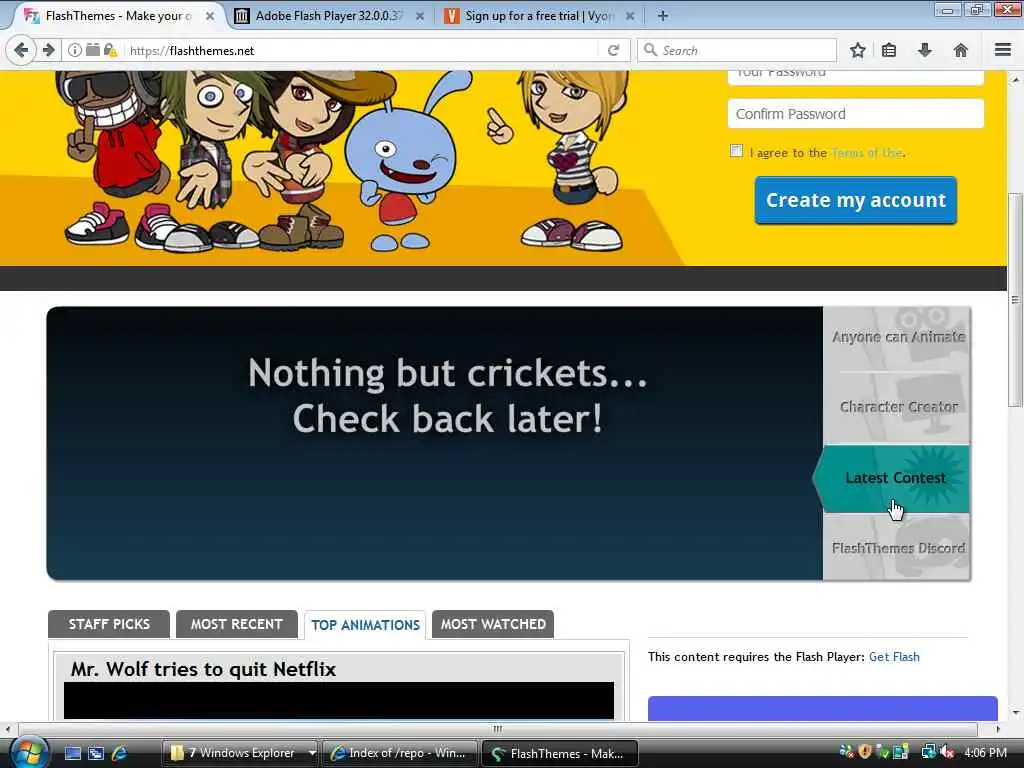Screen dimensions: 1024x768
Task: Close the FlashThemes tab
Action: [210, 16]
